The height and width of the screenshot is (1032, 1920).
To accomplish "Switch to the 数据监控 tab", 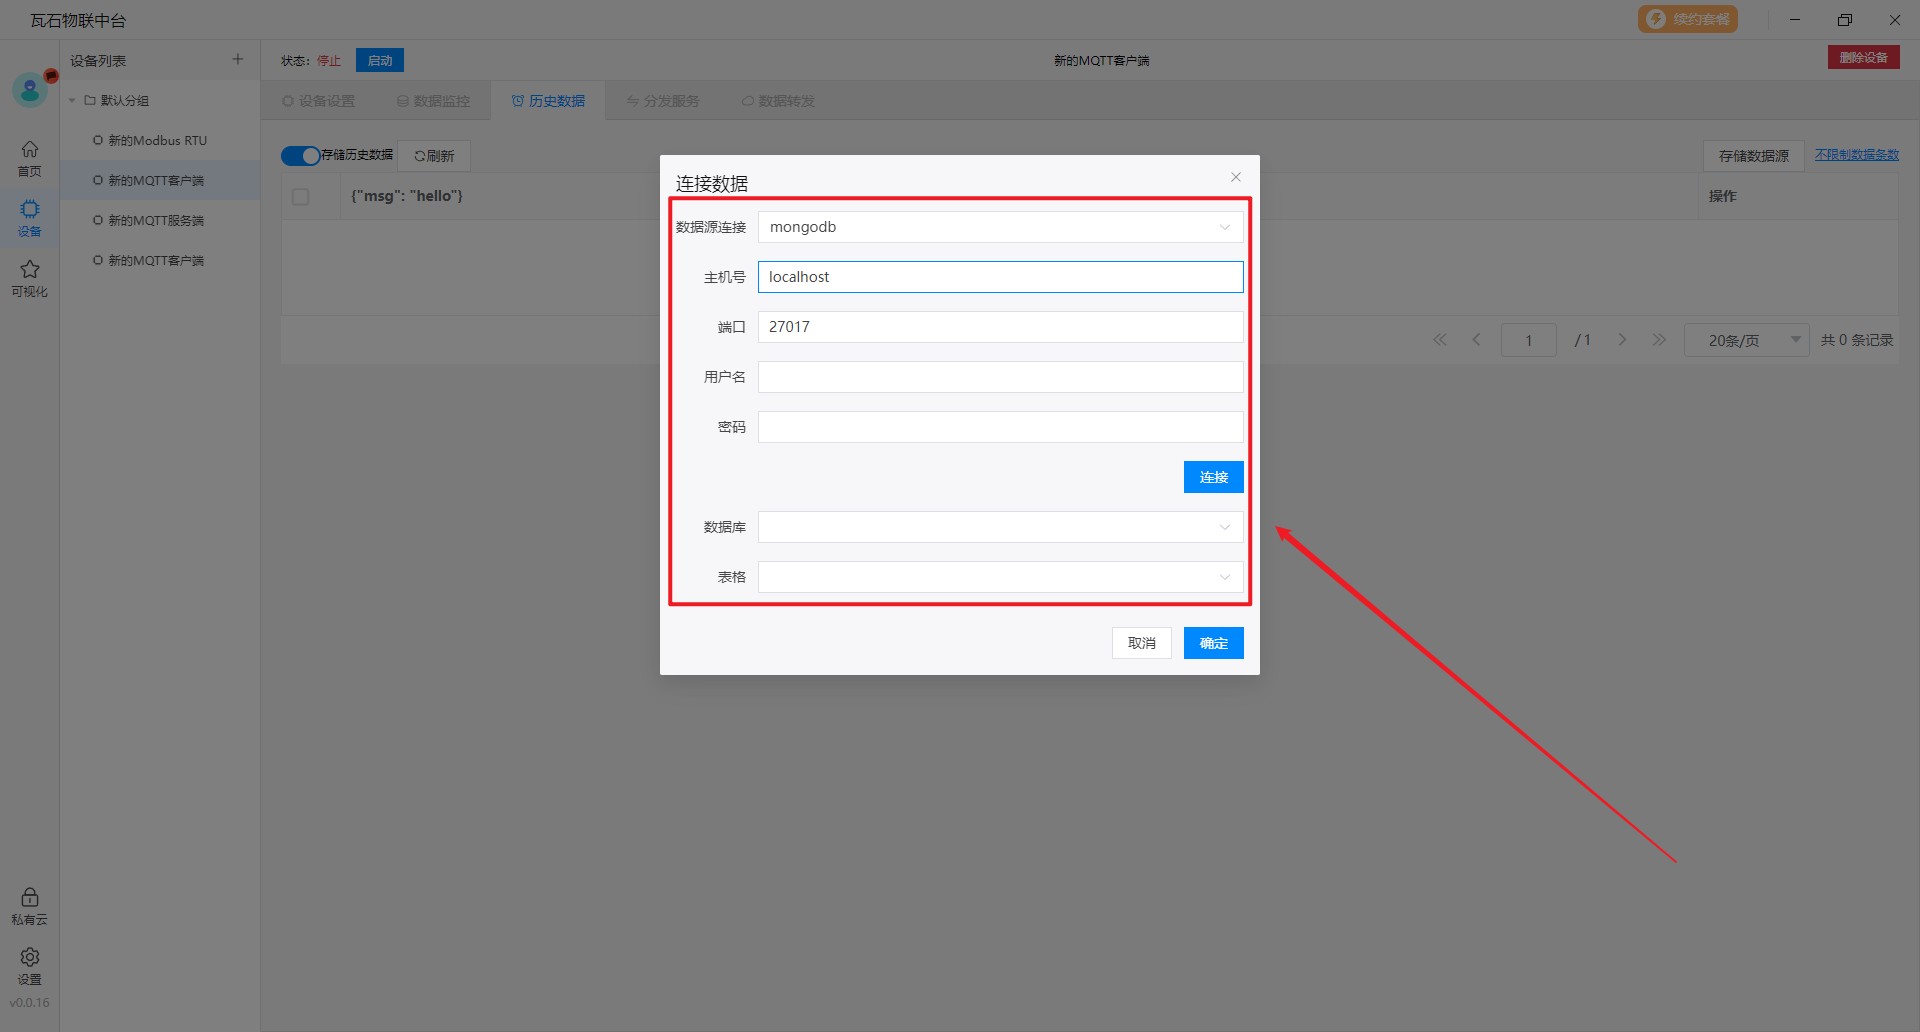I will pyautogui.click(x=433, y=101).
